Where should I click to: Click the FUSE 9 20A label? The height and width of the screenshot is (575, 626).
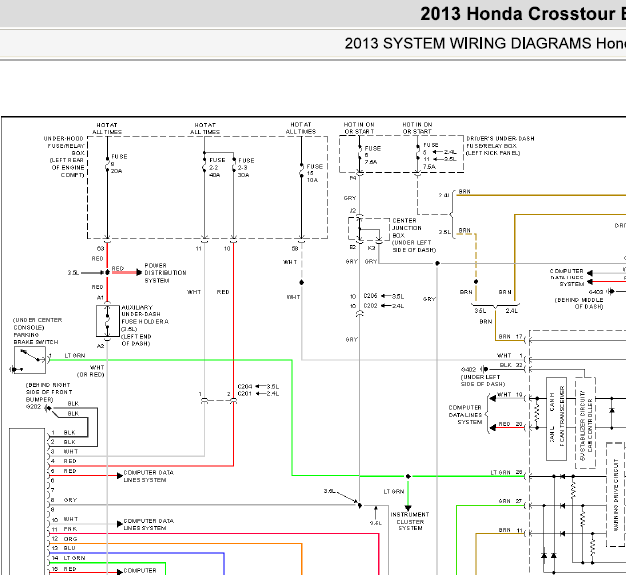coord(119,164)
